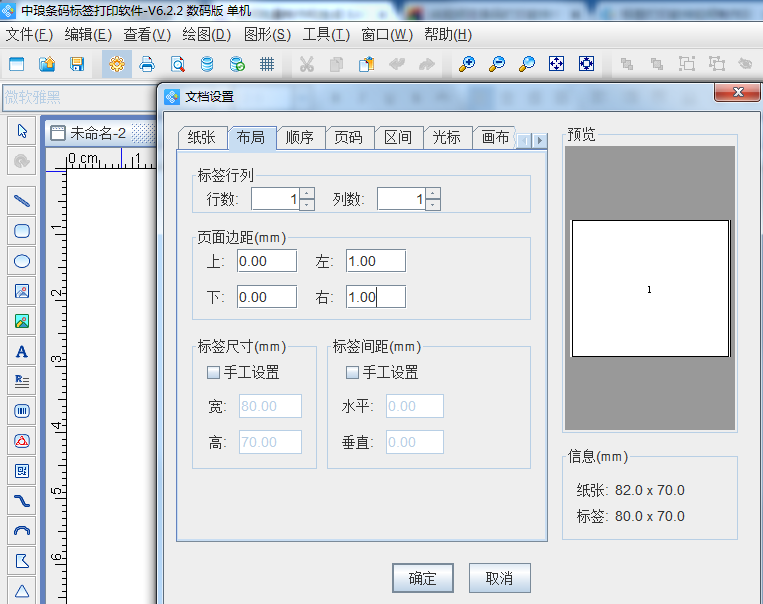Viewport: 763px width, 604px height.
Task: Select the ellipse drawing tool
Action: coord(22,260)
